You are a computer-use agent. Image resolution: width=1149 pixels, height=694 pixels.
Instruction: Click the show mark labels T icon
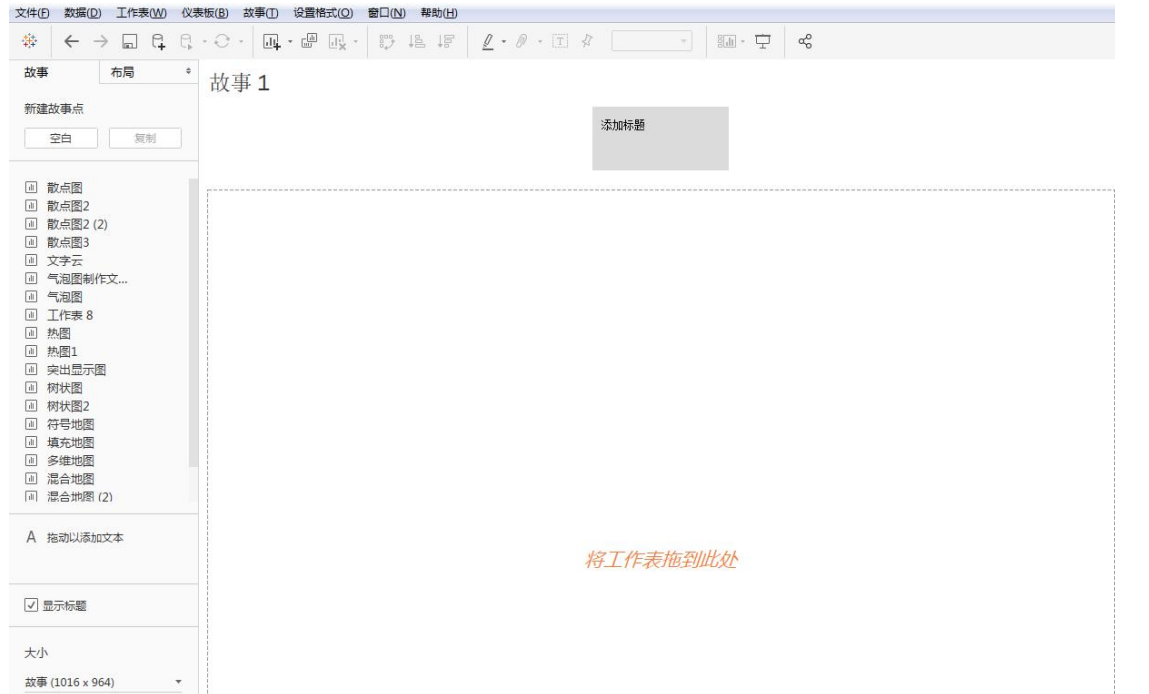click(560, 42)
